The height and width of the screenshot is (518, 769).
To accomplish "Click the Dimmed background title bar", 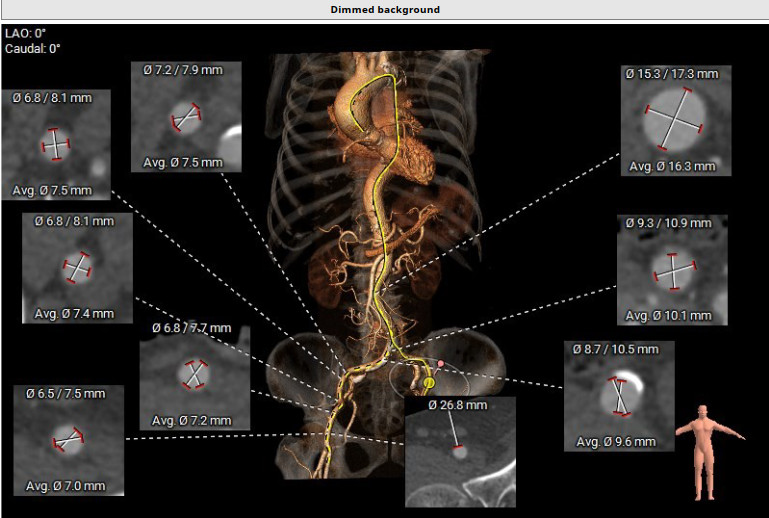I will [x=384, y=10].
